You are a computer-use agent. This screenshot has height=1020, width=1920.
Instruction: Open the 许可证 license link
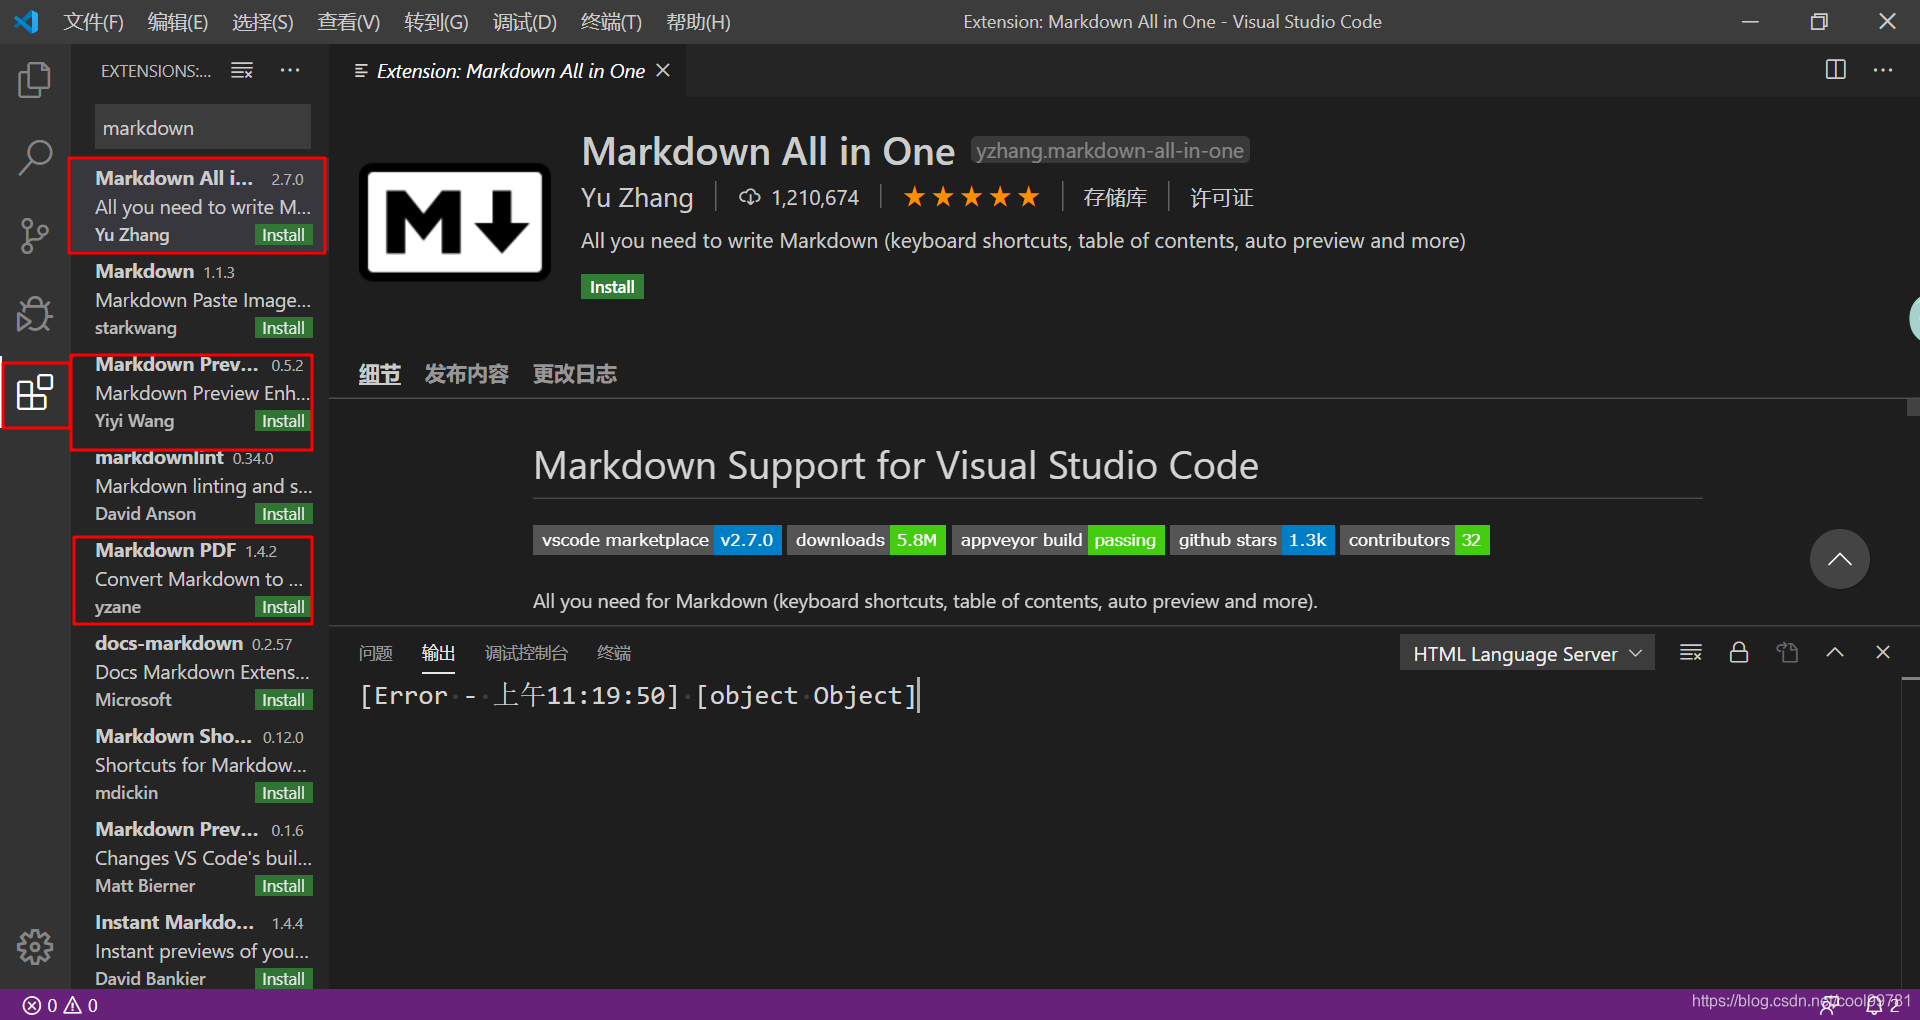pyautogui.click(x=1222, y=198)
